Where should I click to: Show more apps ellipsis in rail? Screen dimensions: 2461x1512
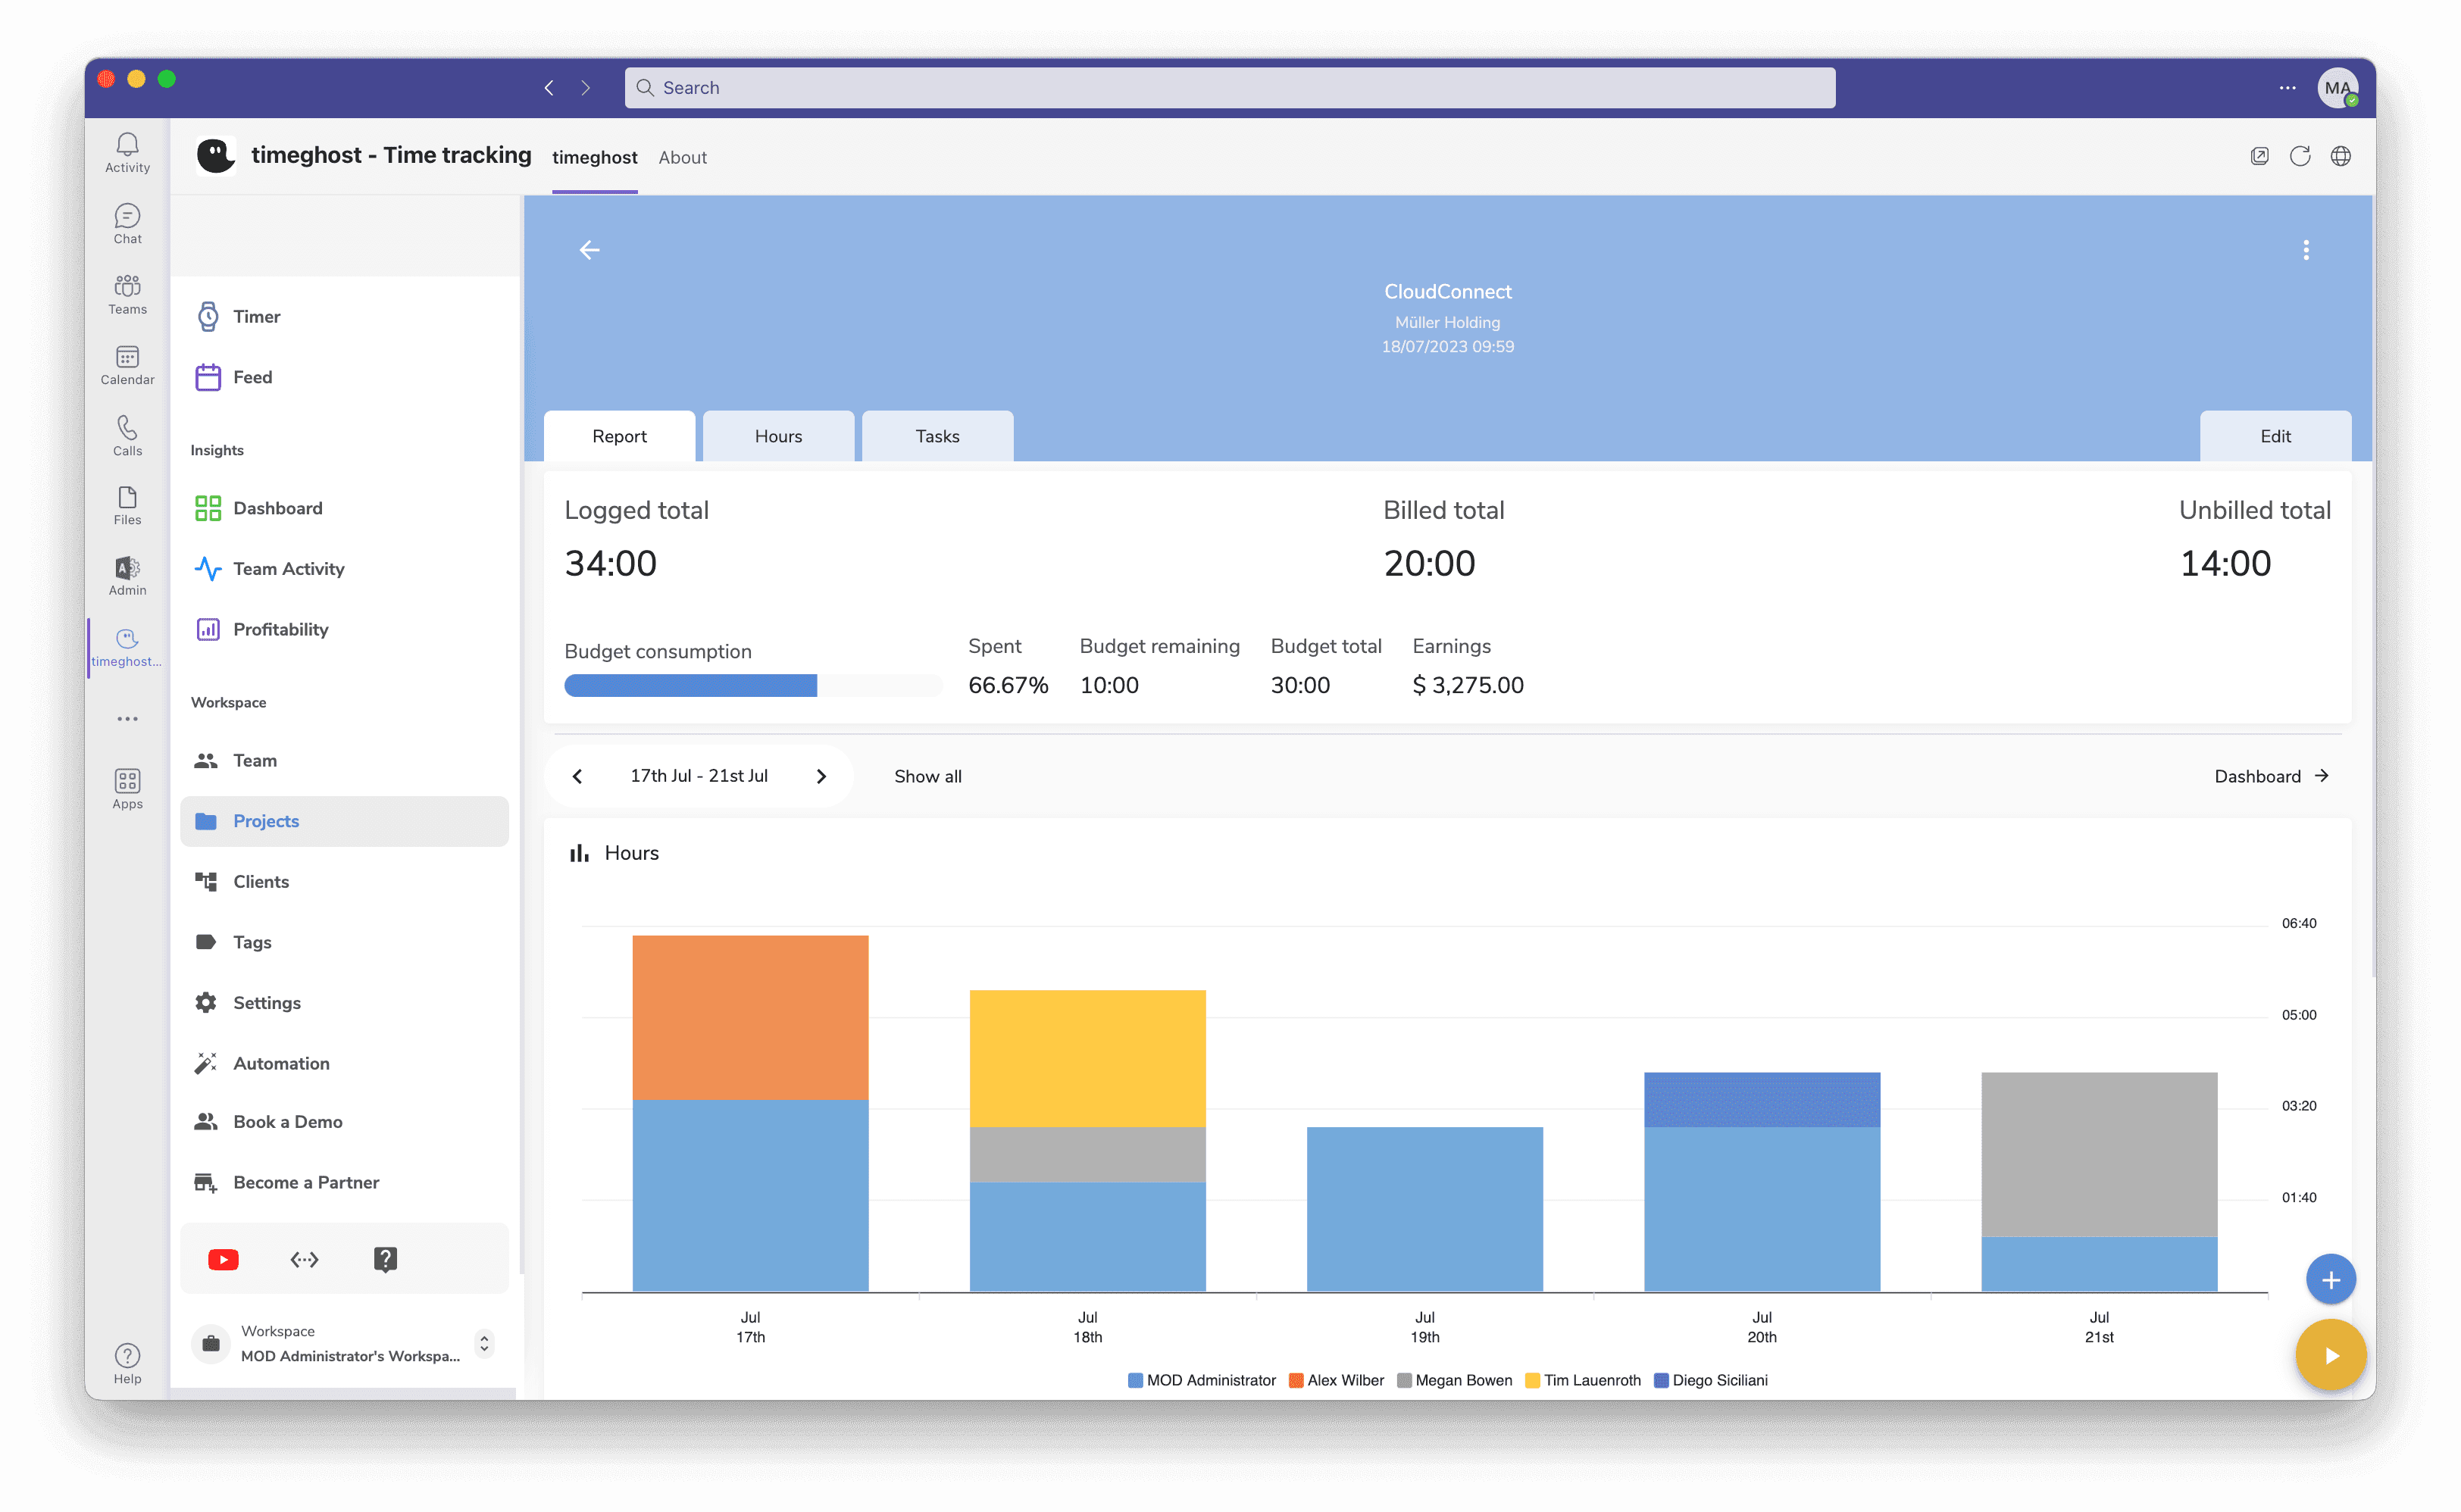point(127,718)
